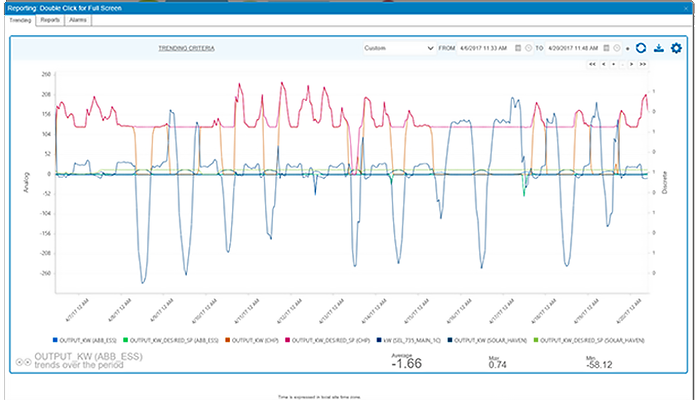Click the Analog y-axis label
This screenshot has height=400, width=700.
point(26,182)
